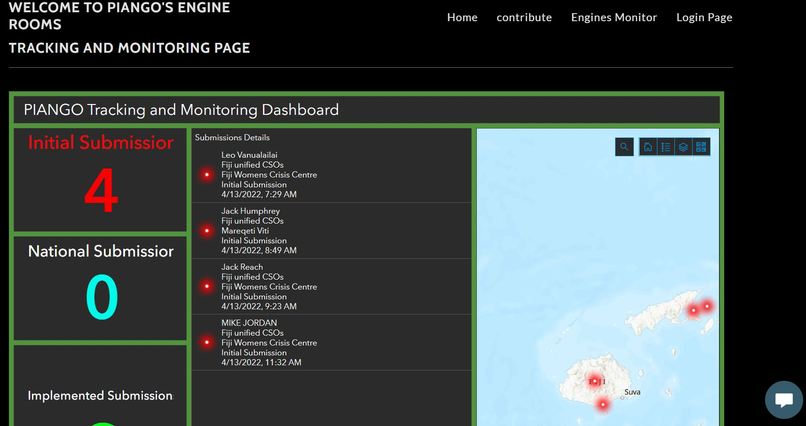
Task: Click red dot beside MIKE JORDAN
Action: click(x=207, y=342)
